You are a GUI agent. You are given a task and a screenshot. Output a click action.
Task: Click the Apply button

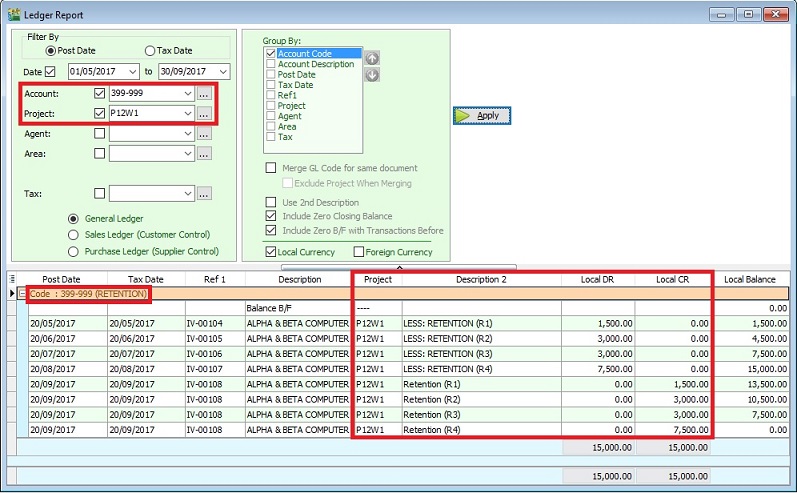pos(481,116)
